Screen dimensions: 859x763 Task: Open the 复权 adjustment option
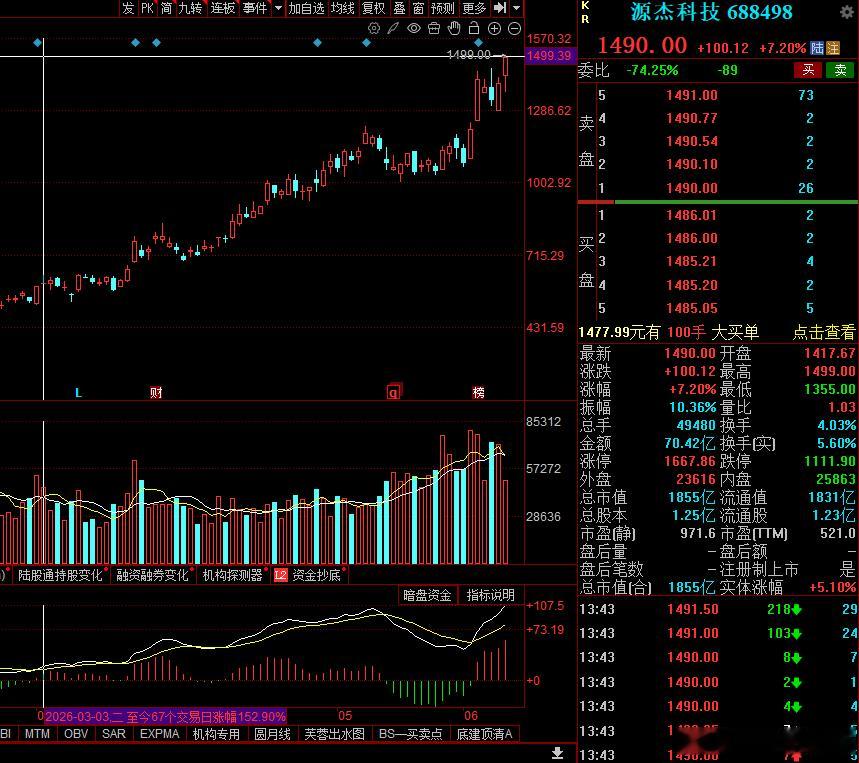374,8
